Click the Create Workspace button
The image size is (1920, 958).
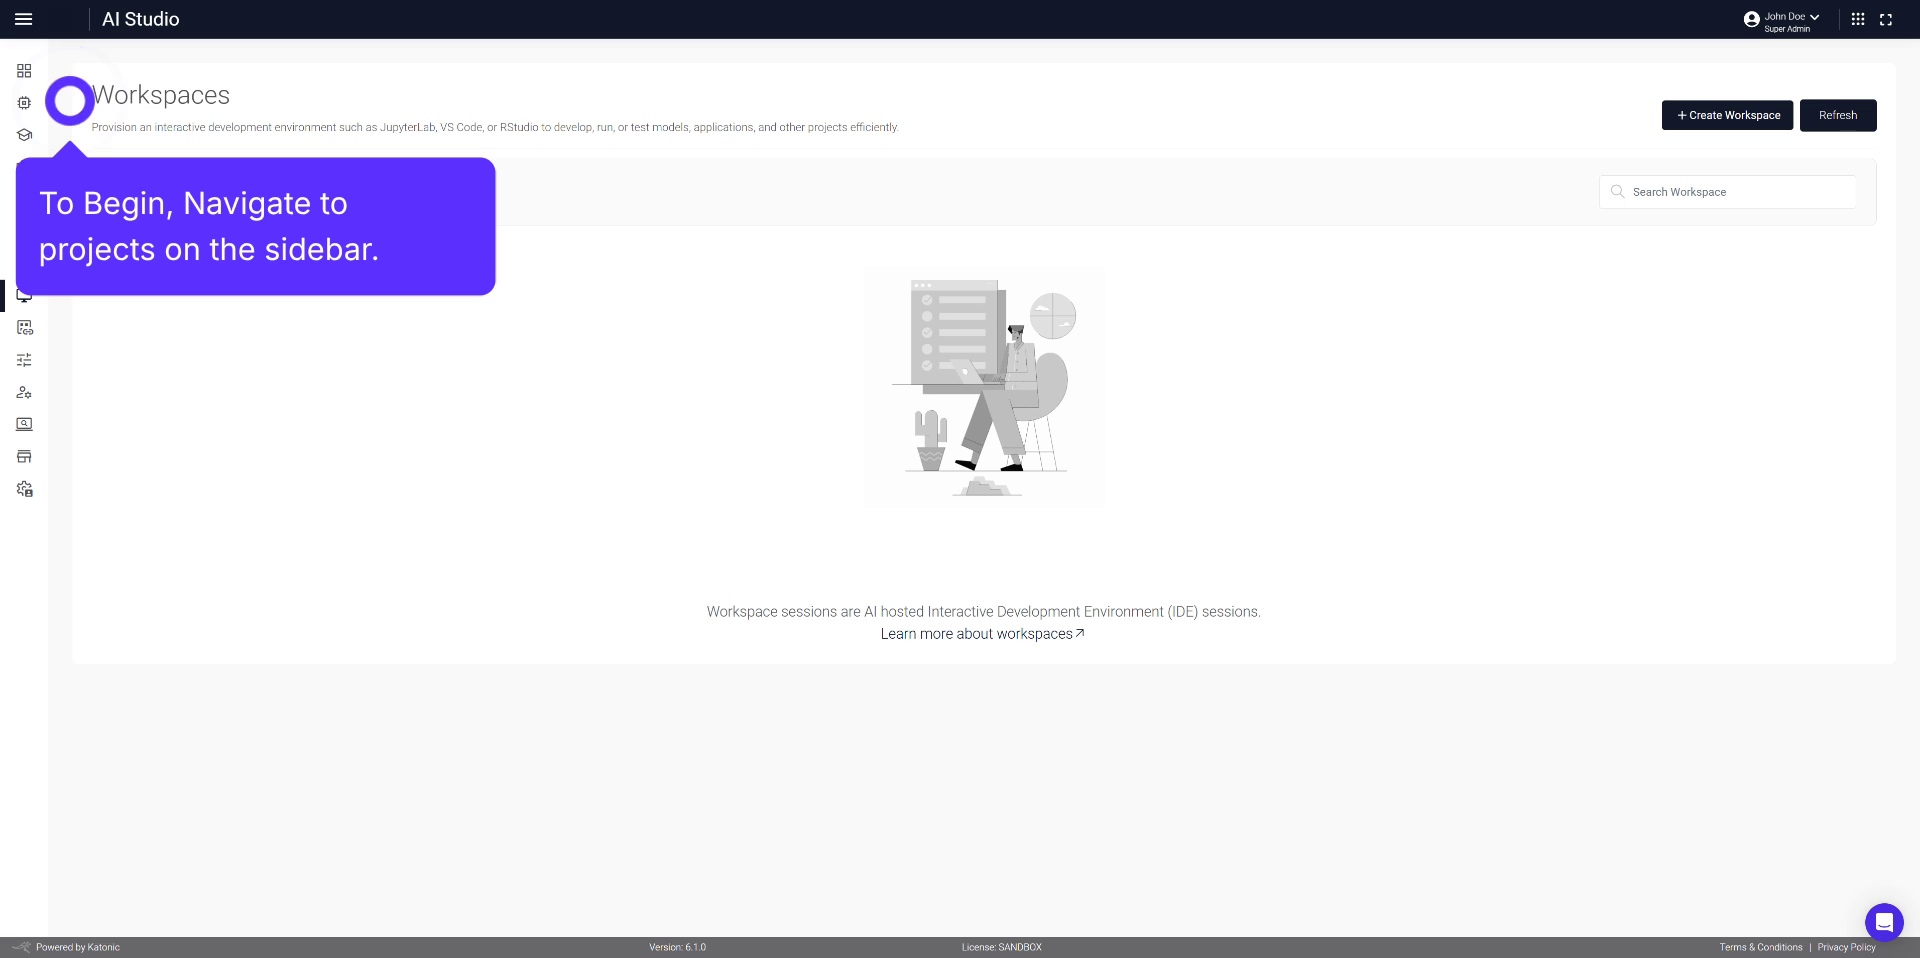1726,115
